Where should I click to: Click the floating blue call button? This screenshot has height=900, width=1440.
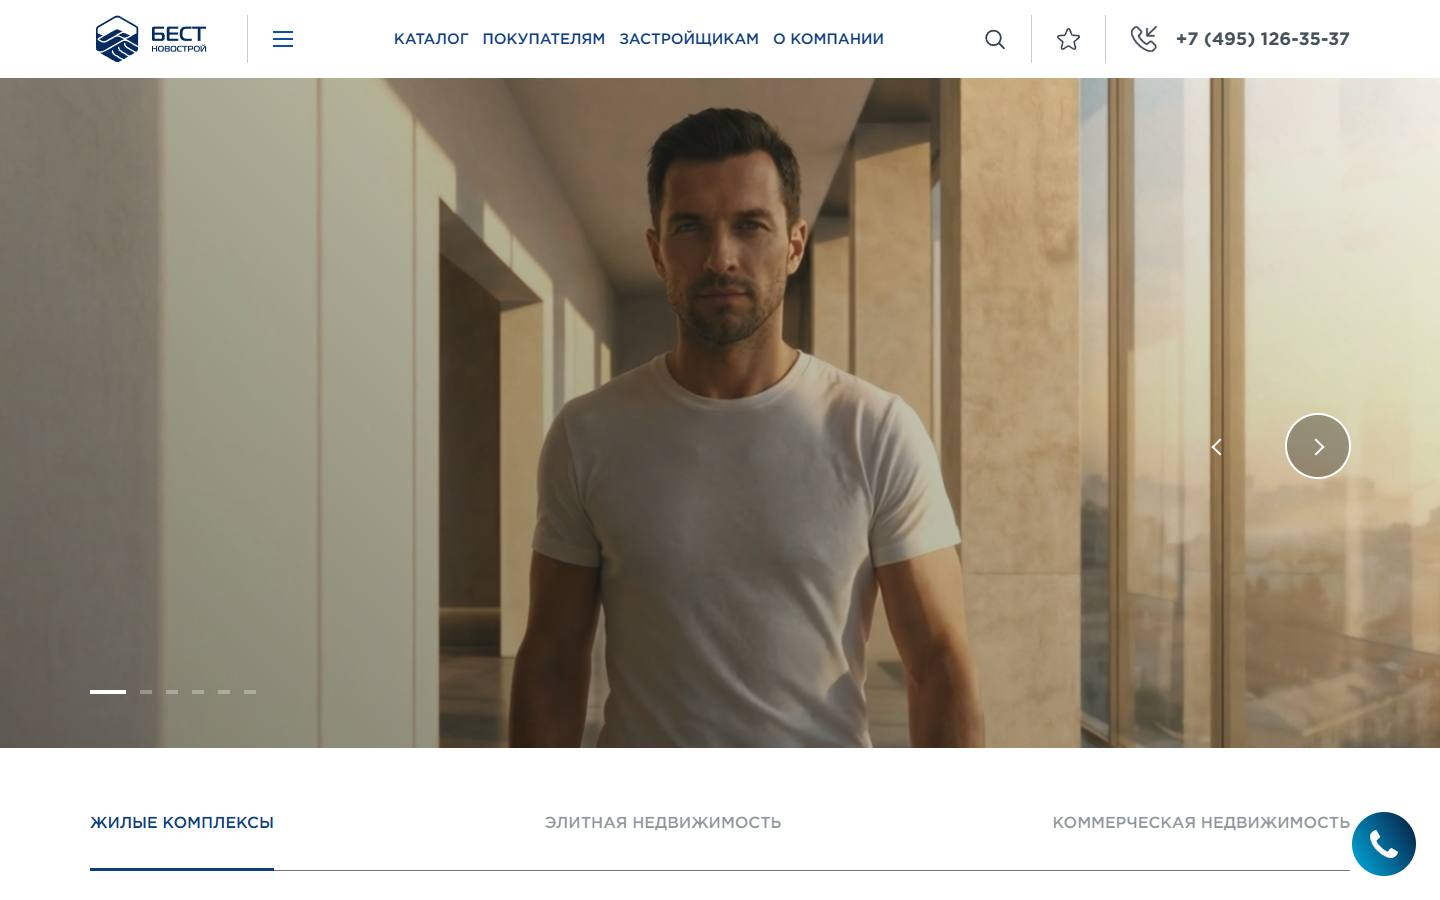[1384, 844]
